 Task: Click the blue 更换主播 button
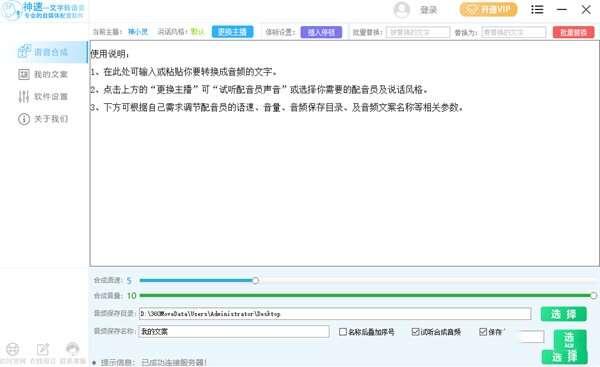click(233, 32)
